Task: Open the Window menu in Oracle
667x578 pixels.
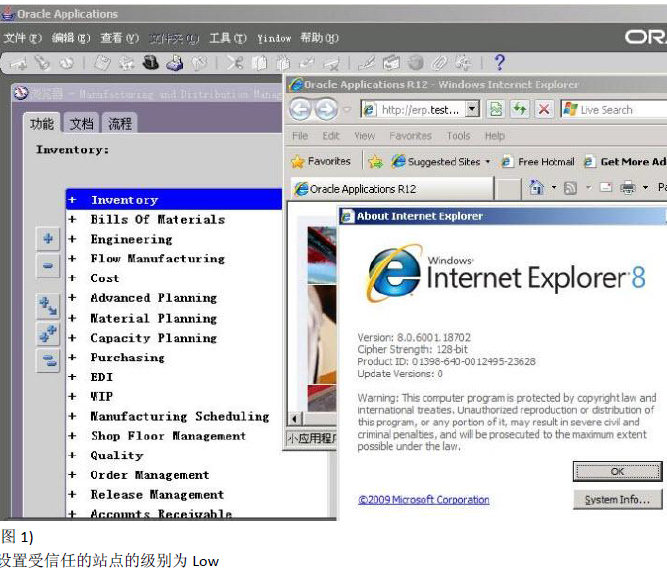Action: point(274,38)
